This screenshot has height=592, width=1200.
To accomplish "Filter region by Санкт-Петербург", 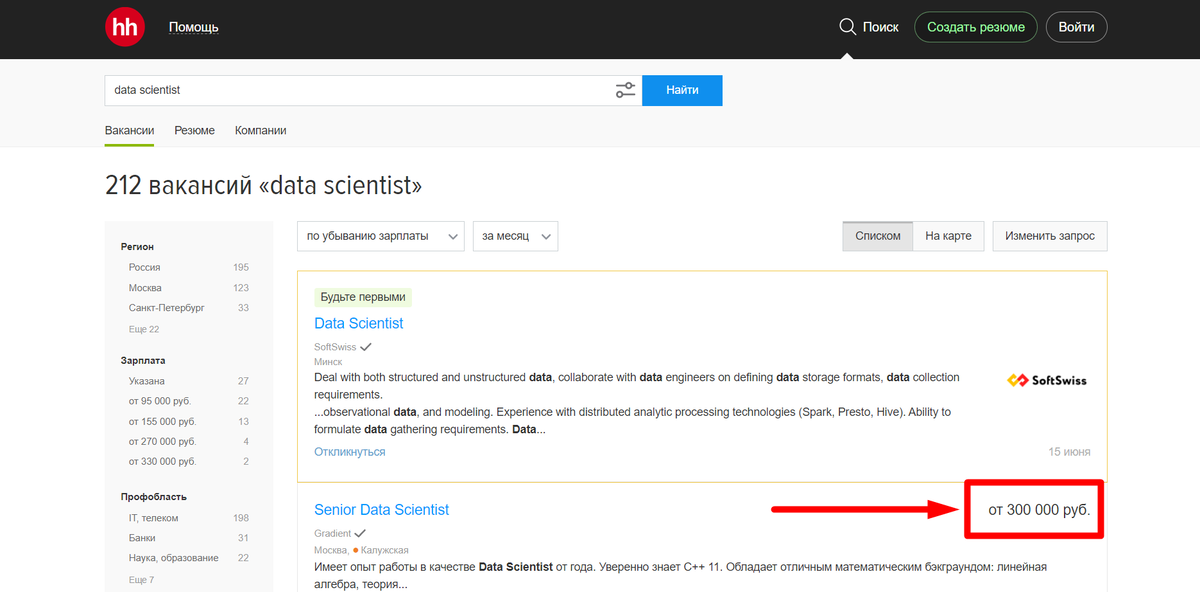I will click(166, 308).
